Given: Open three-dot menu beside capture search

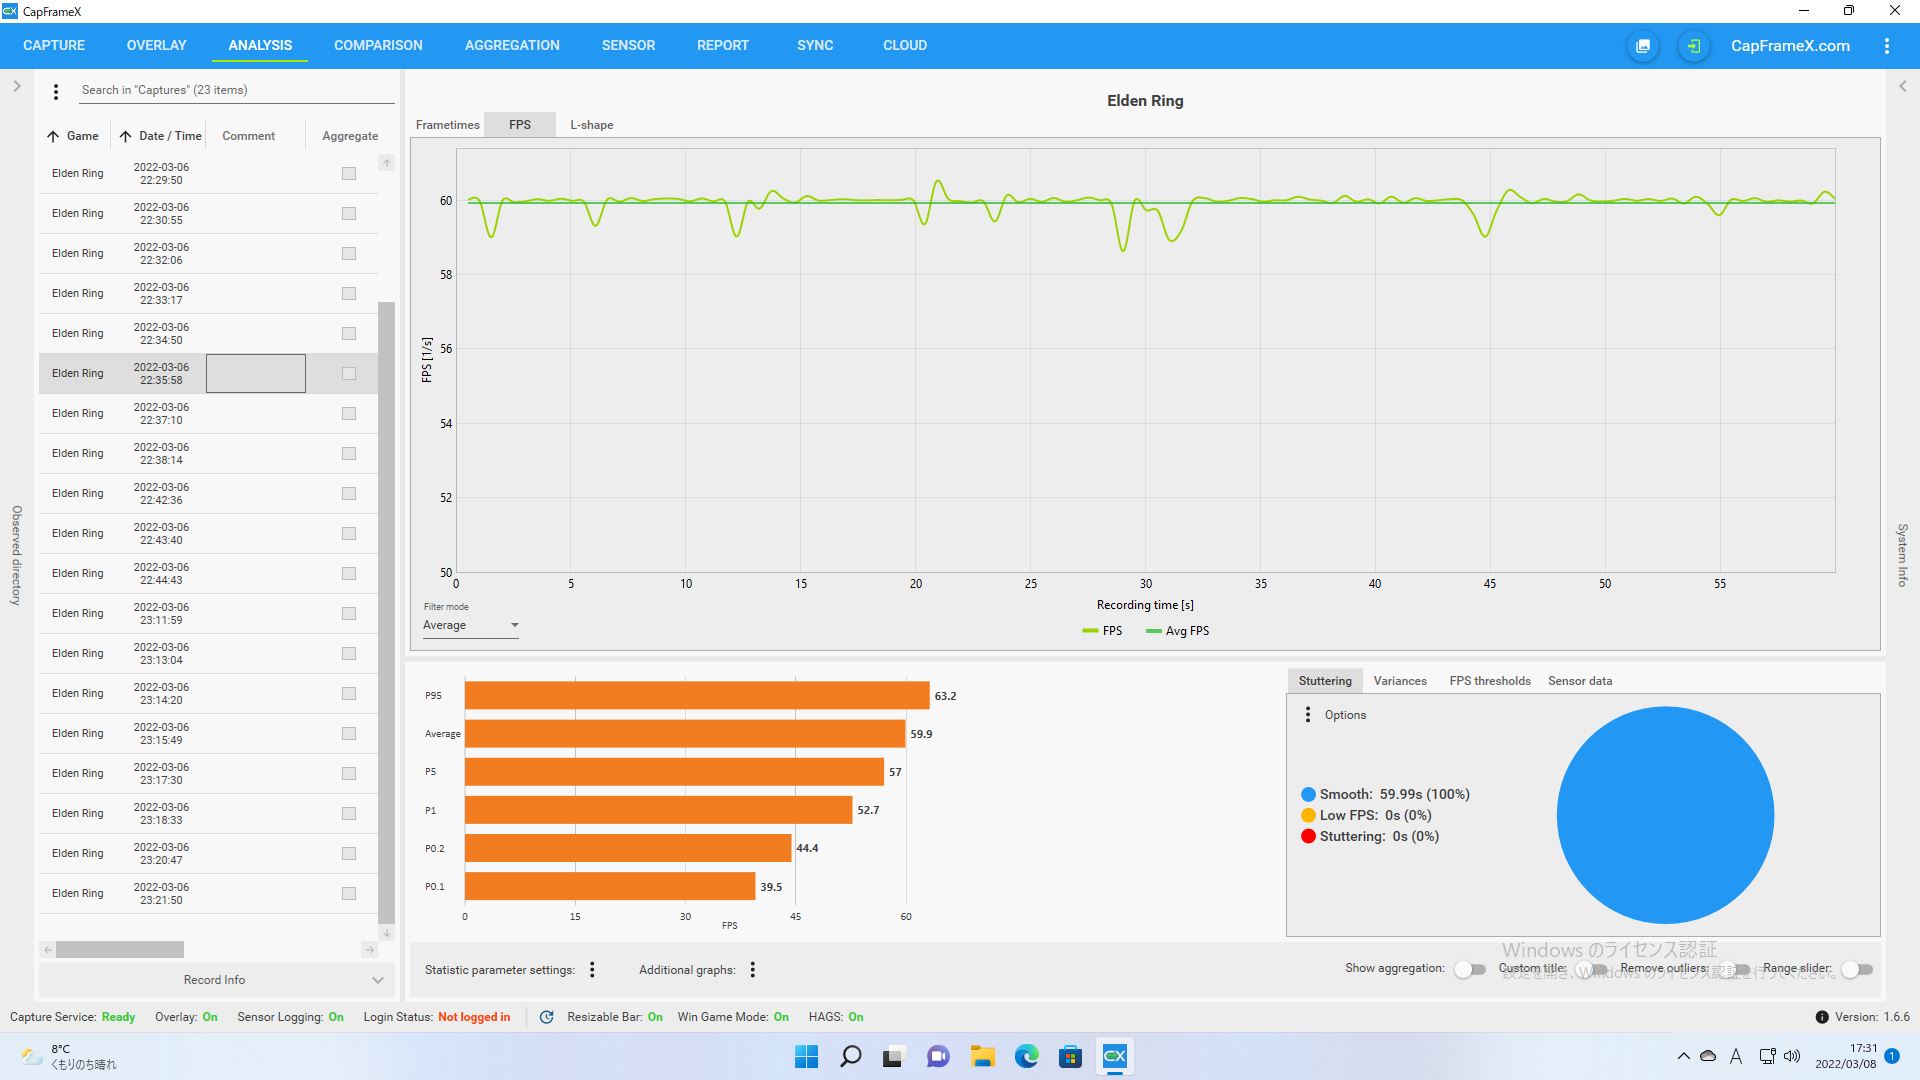Looking at the screenshot, I should [56, 91].
